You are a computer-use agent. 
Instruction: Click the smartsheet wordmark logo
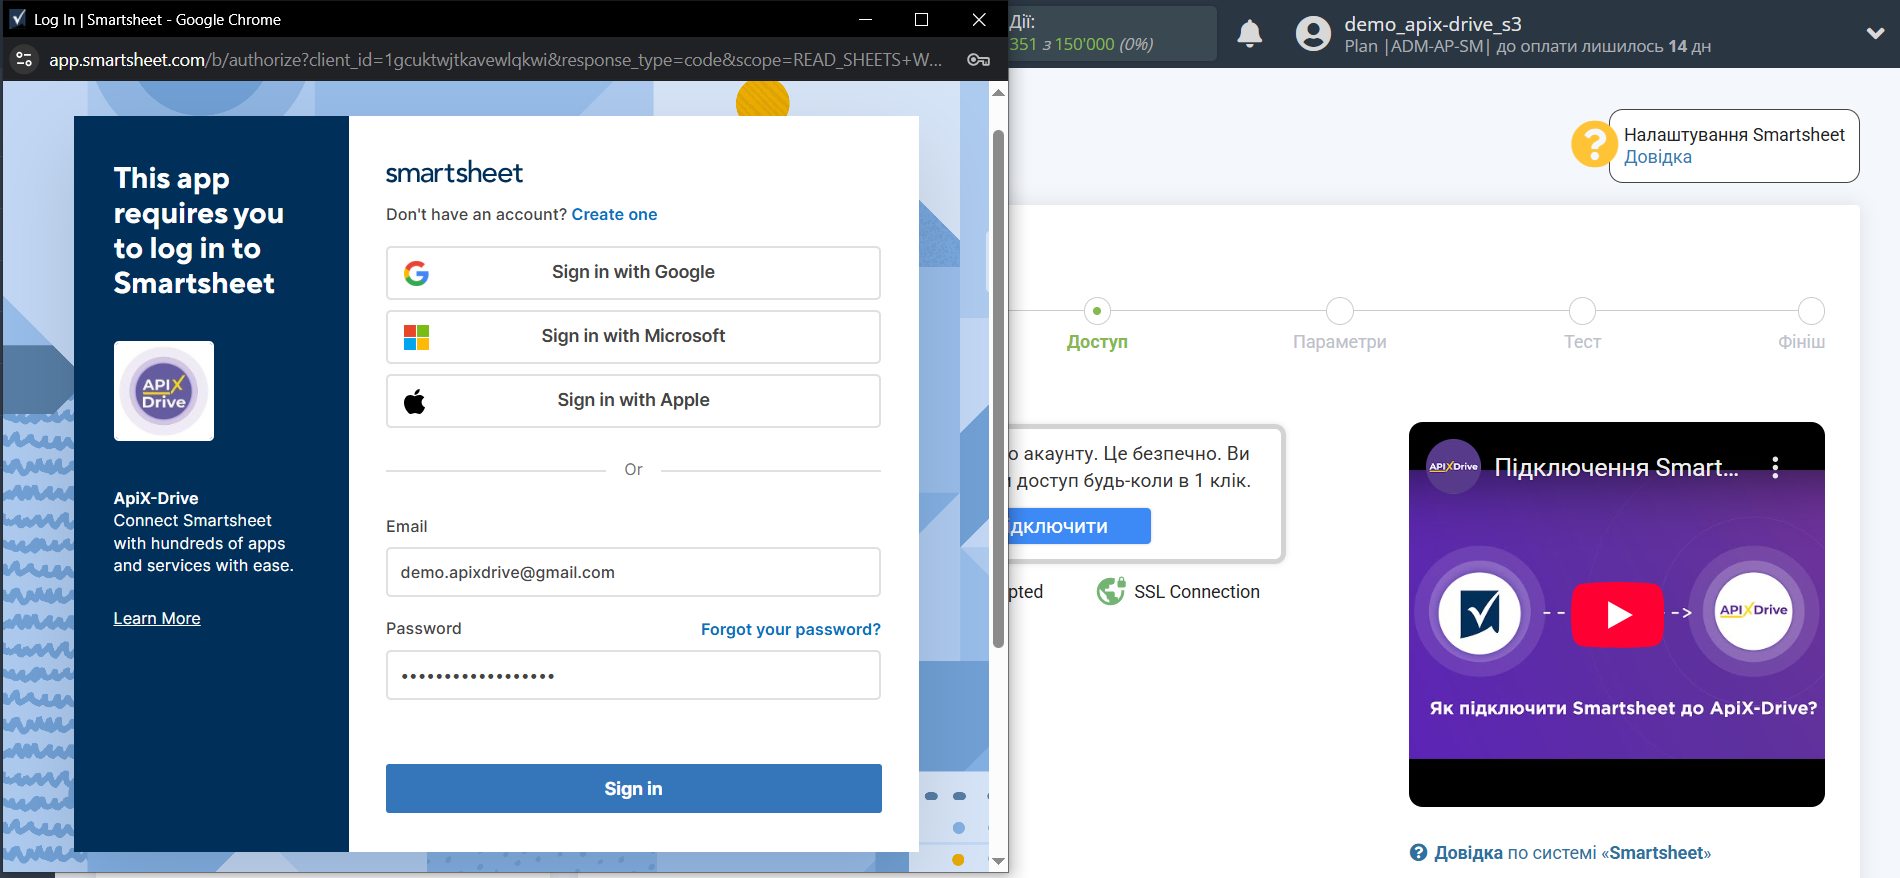(x=454, y=173)
